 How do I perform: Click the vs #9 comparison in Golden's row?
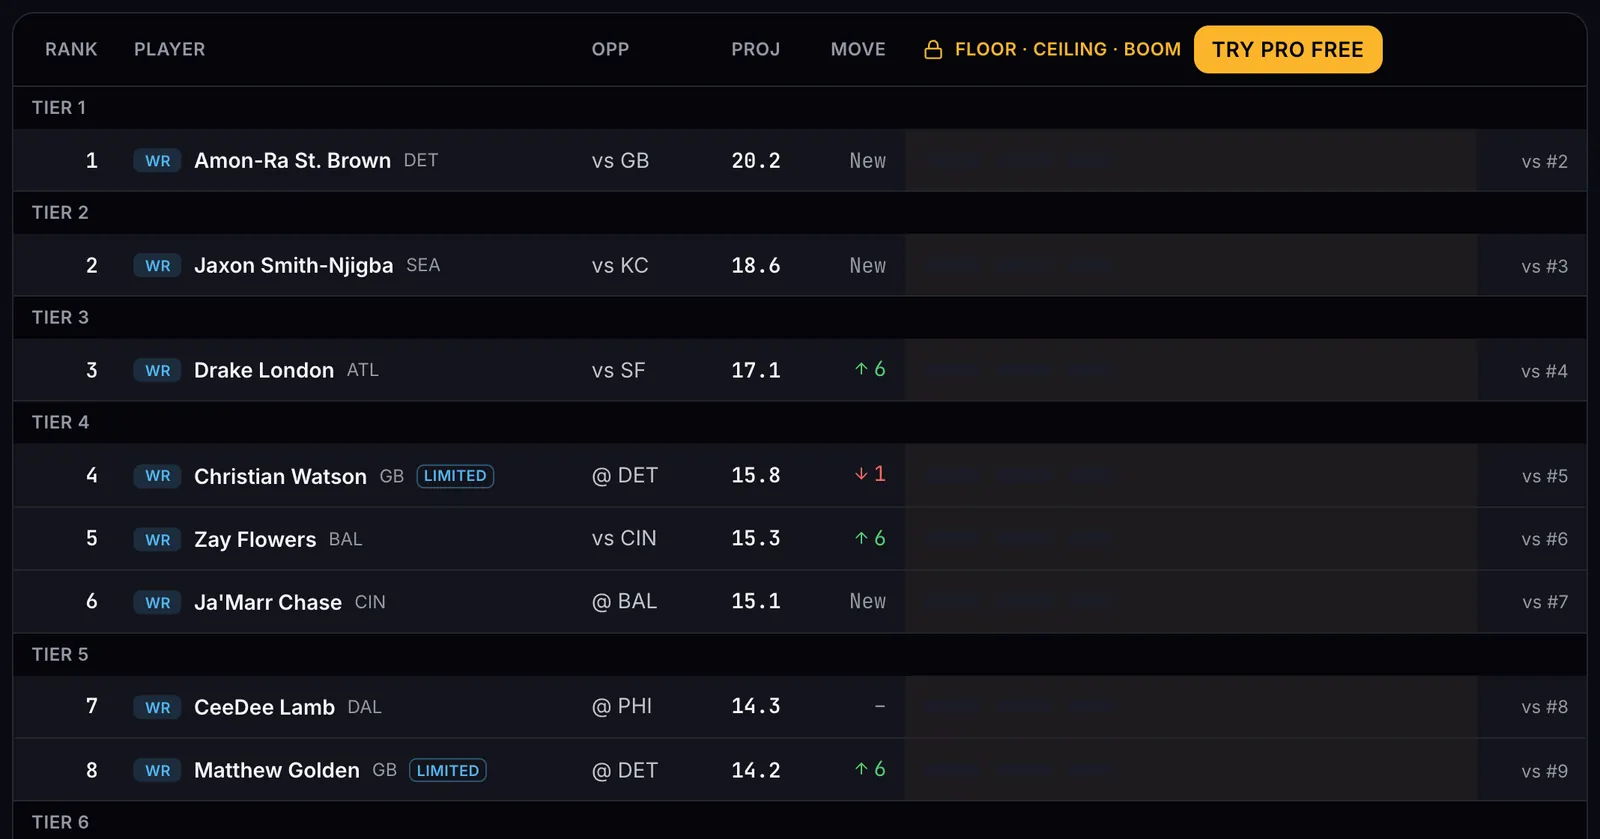1544,772
